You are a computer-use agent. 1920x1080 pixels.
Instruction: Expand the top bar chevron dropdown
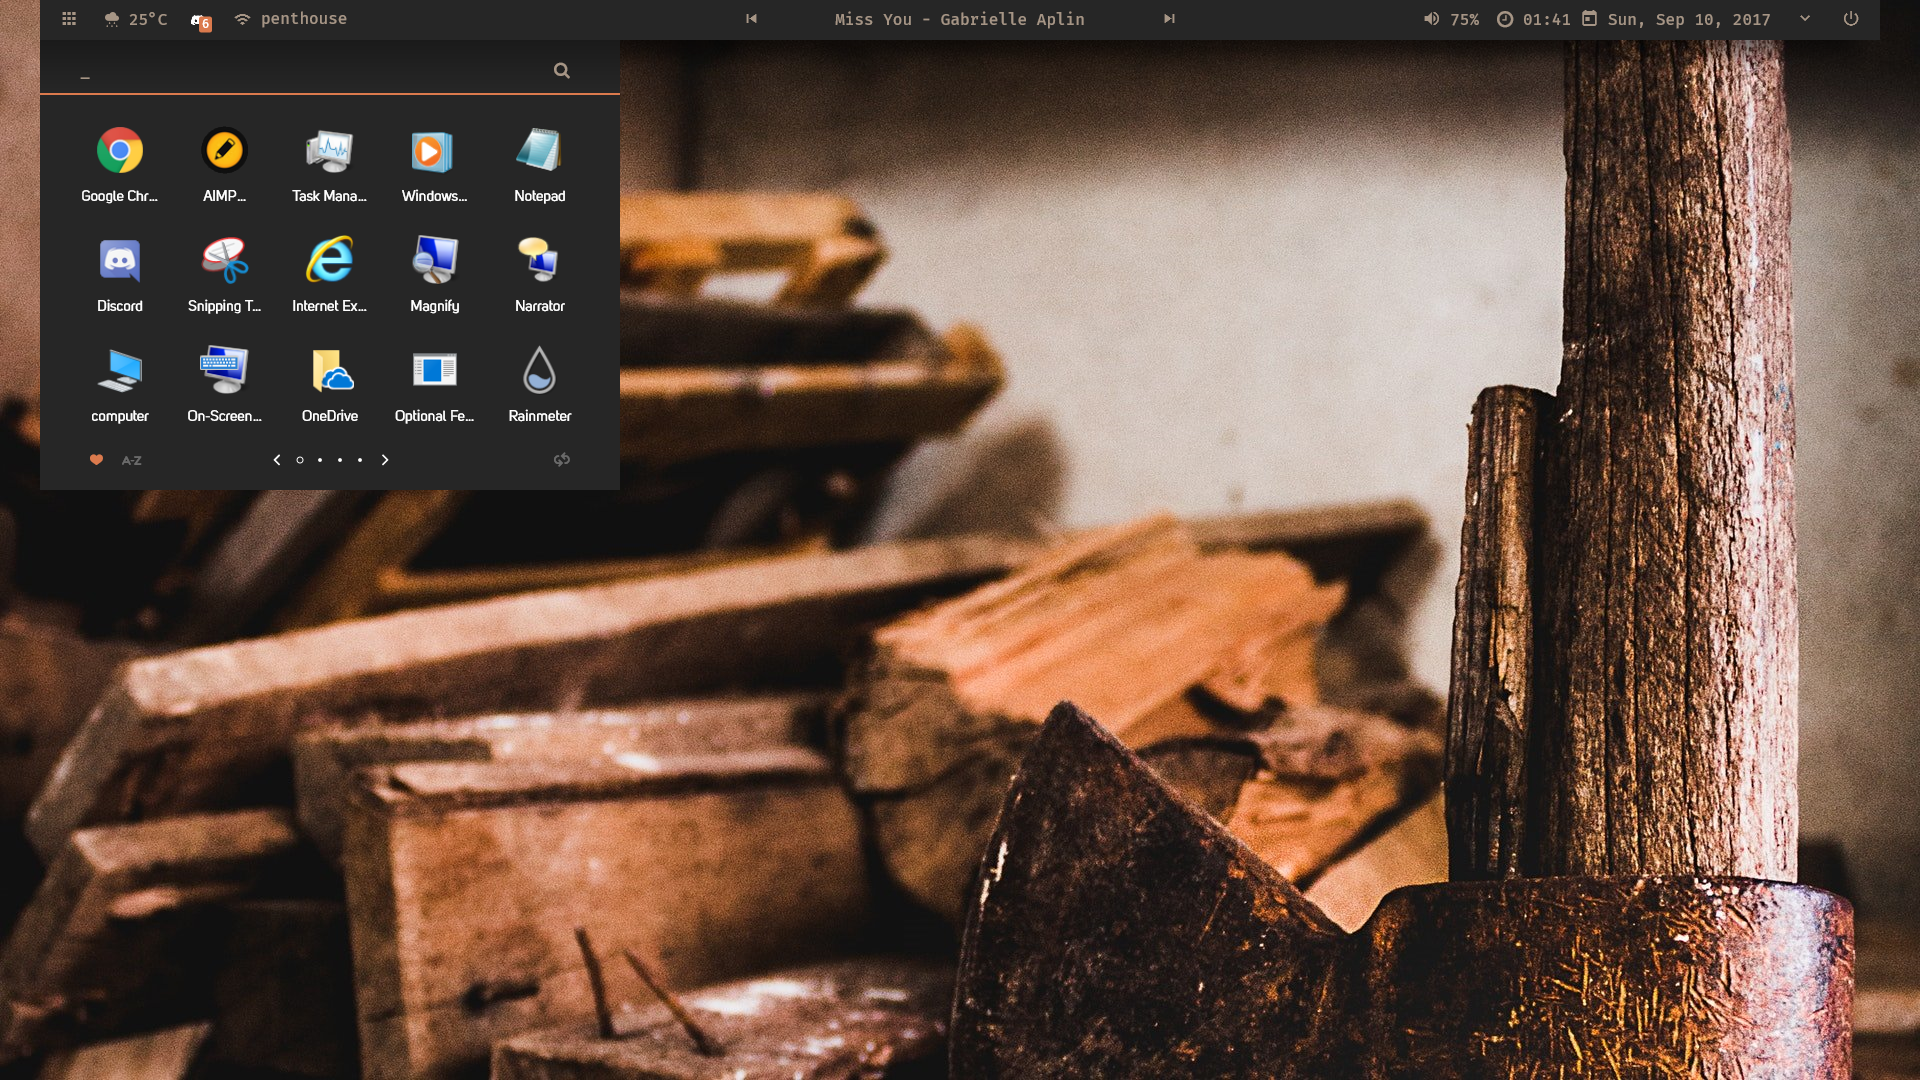(1805, 18)
